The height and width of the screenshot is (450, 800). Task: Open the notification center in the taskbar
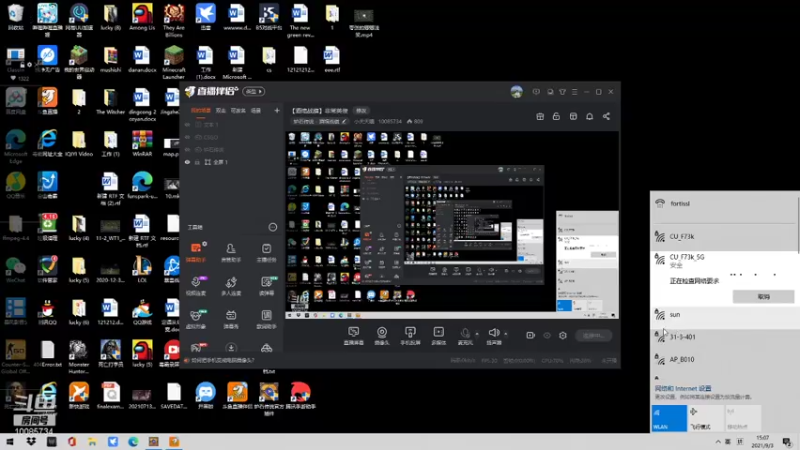tap(787, 442)
